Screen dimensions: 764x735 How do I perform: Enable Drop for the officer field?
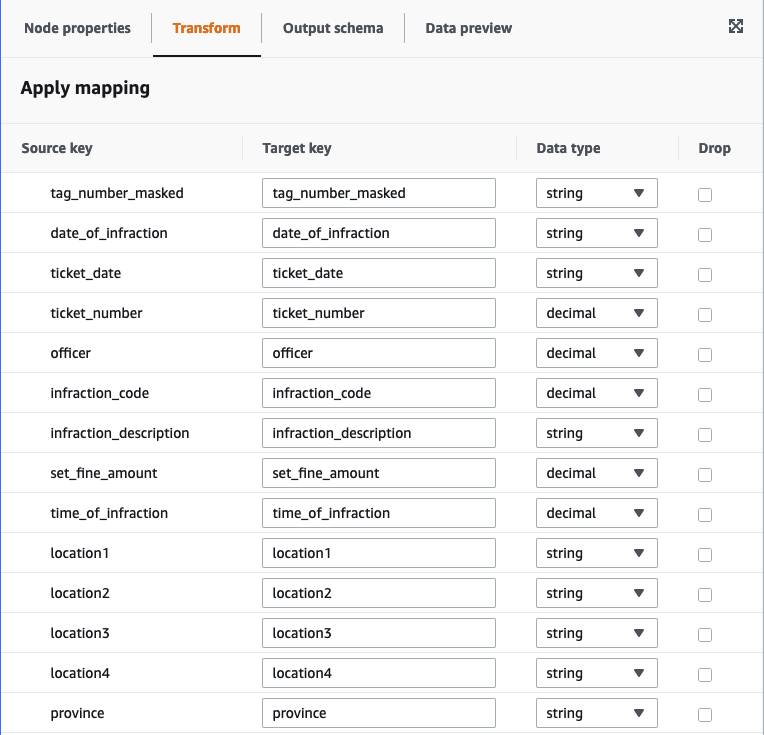pos(705,354)
